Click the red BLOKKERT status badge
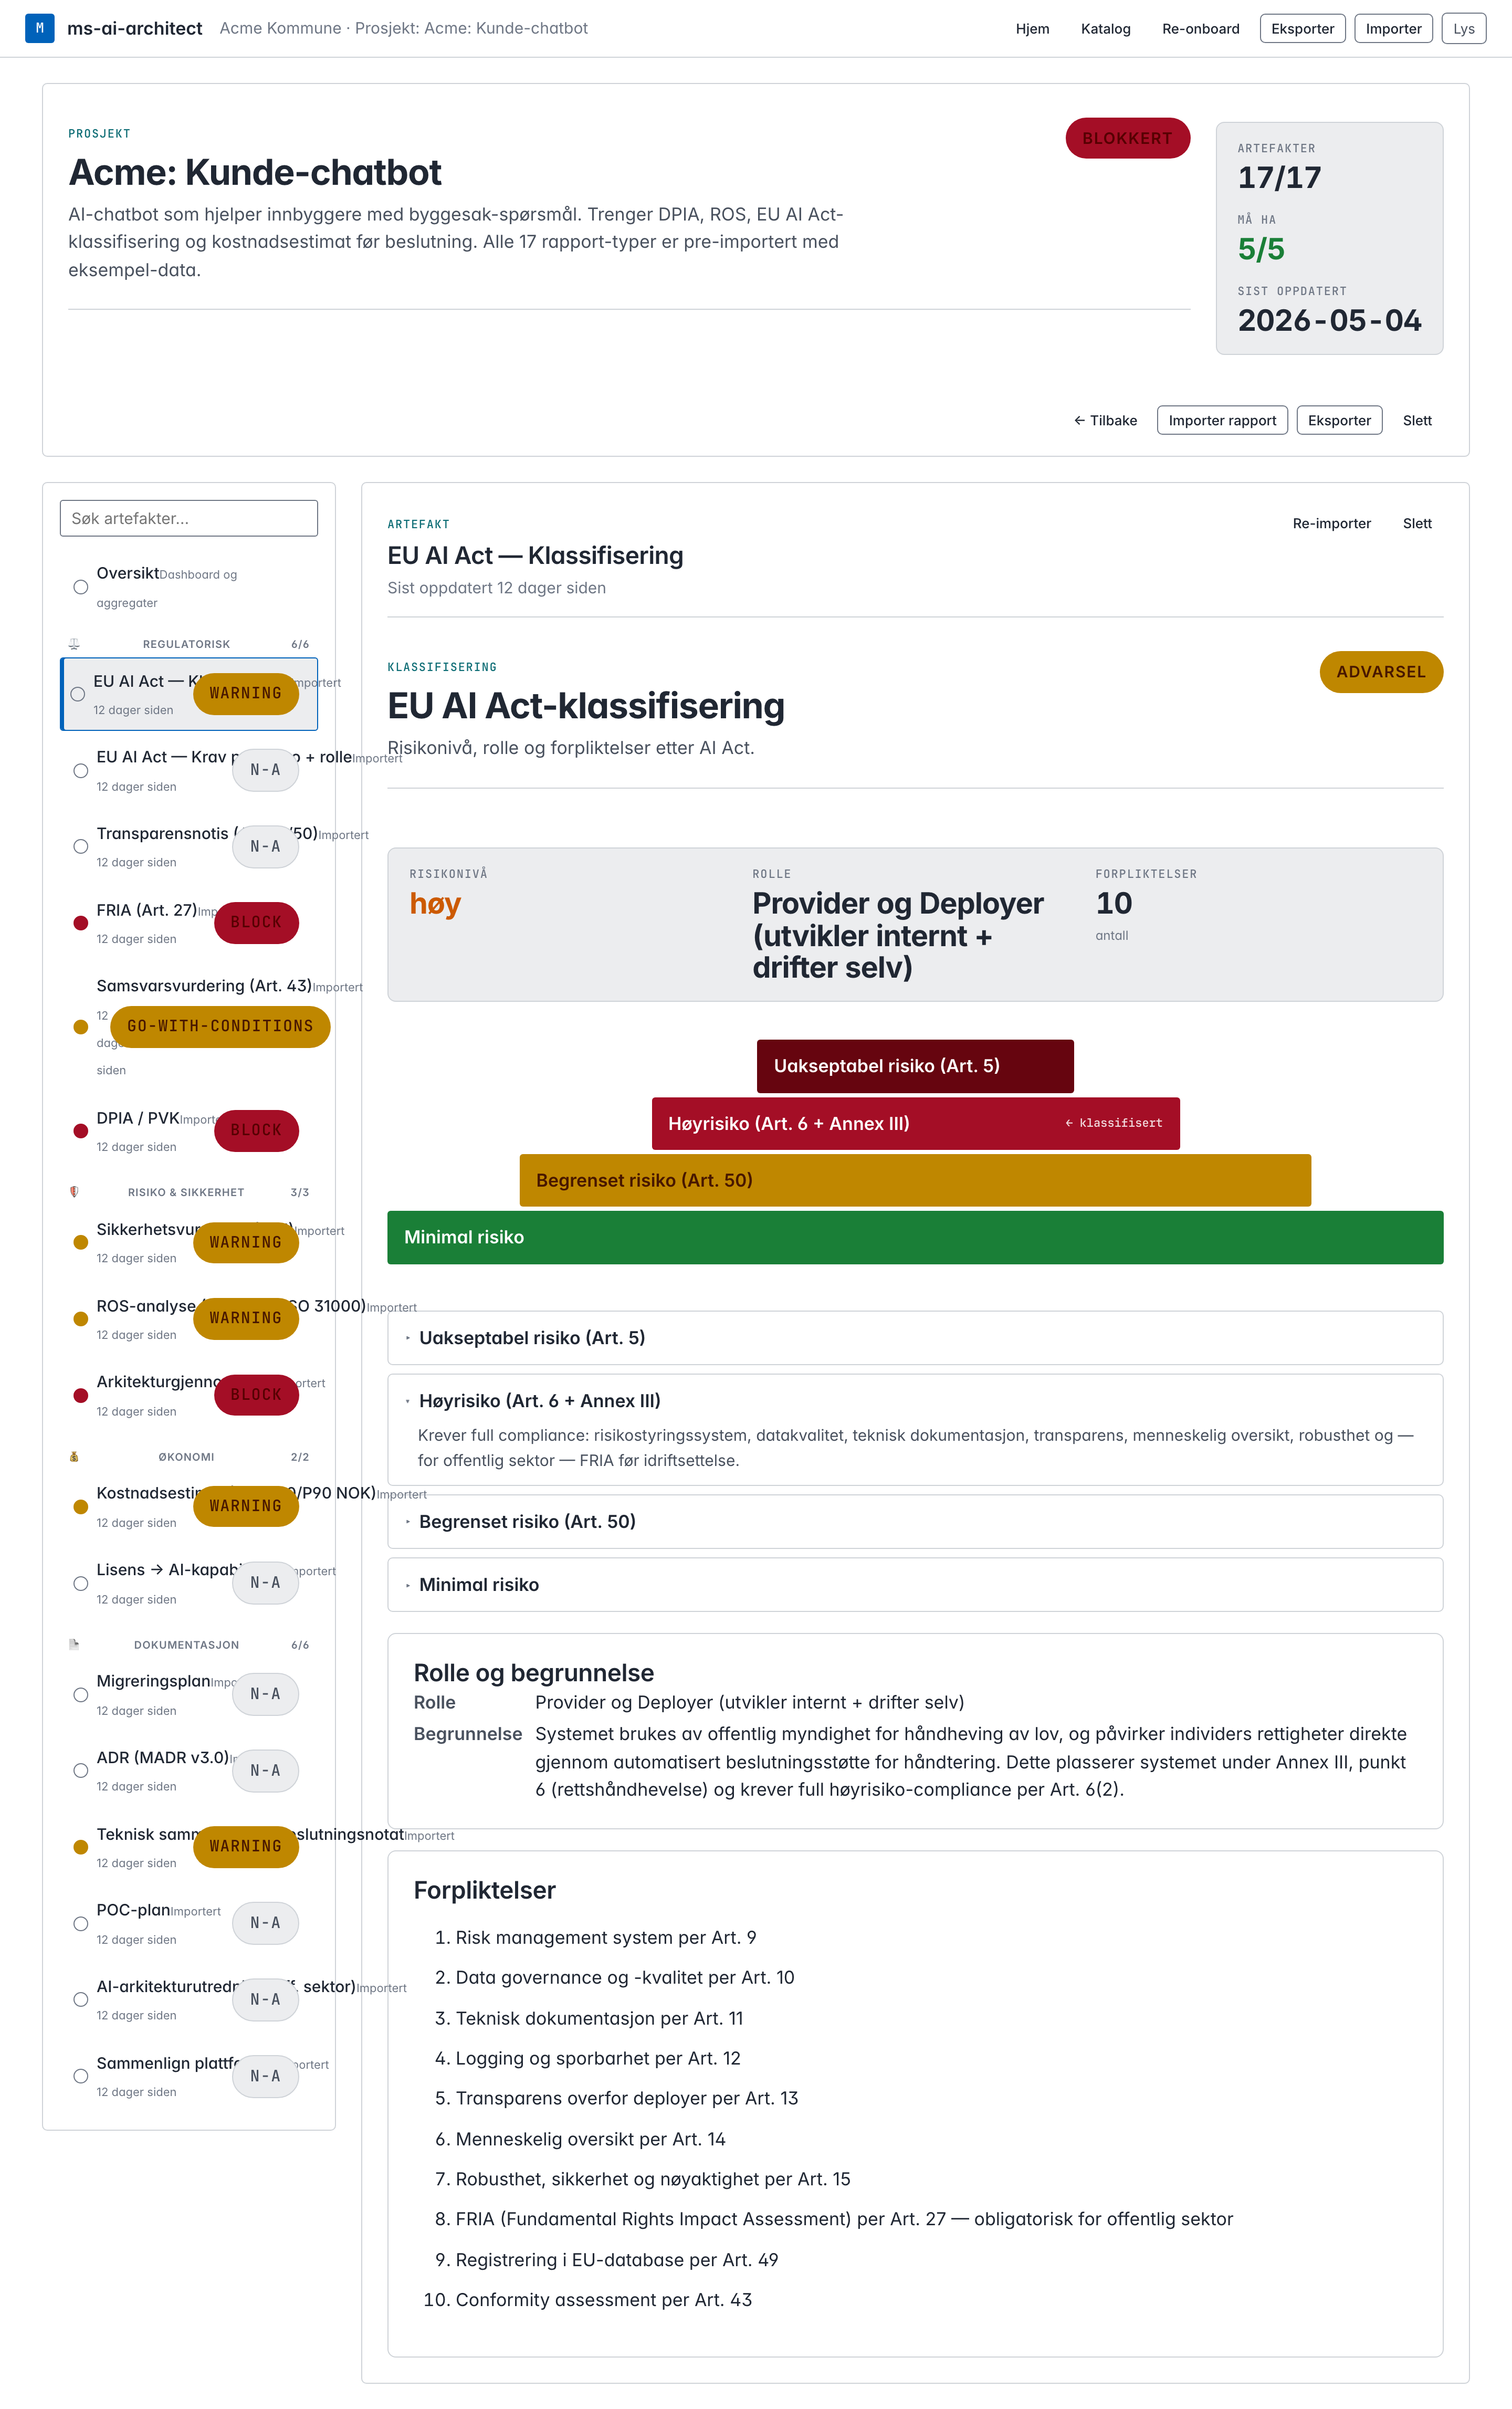 1127,138
